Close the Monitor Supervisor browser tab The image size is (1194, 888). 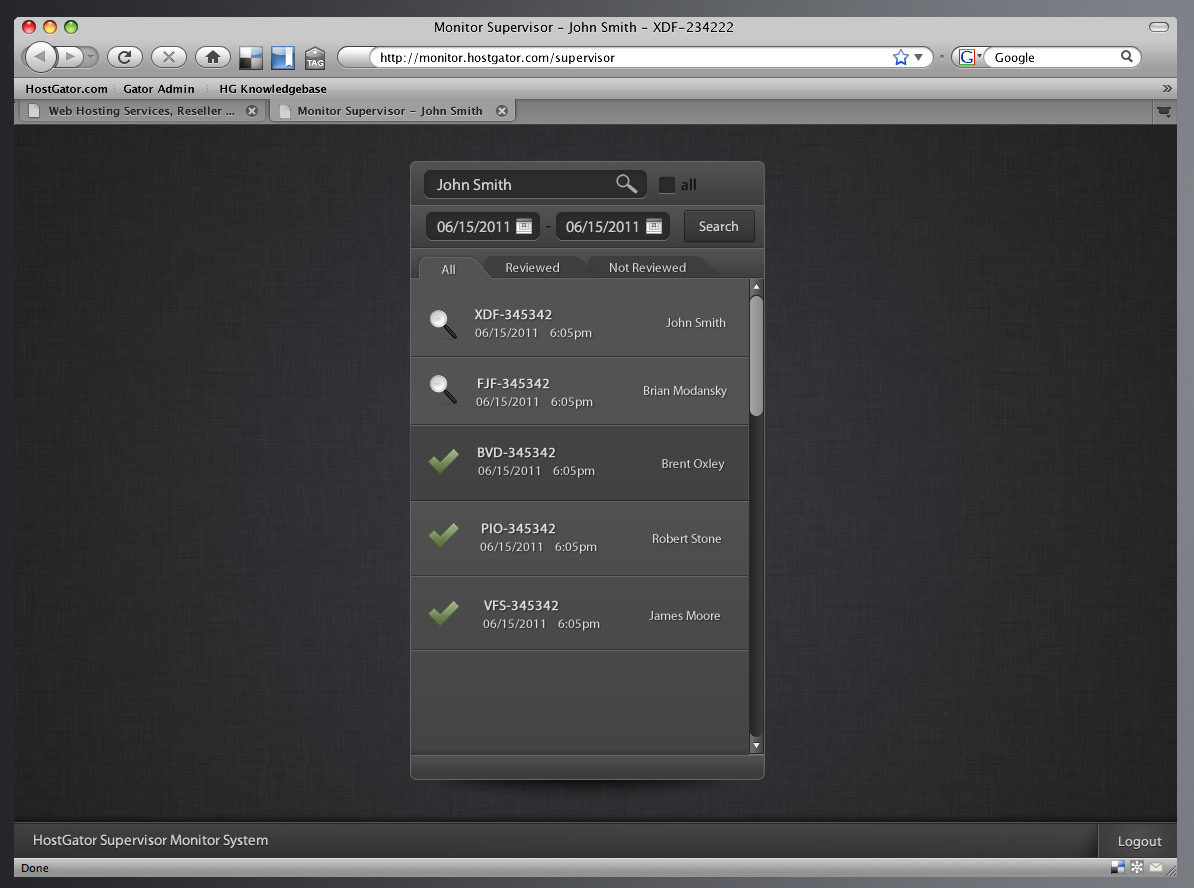click(502, 111)
